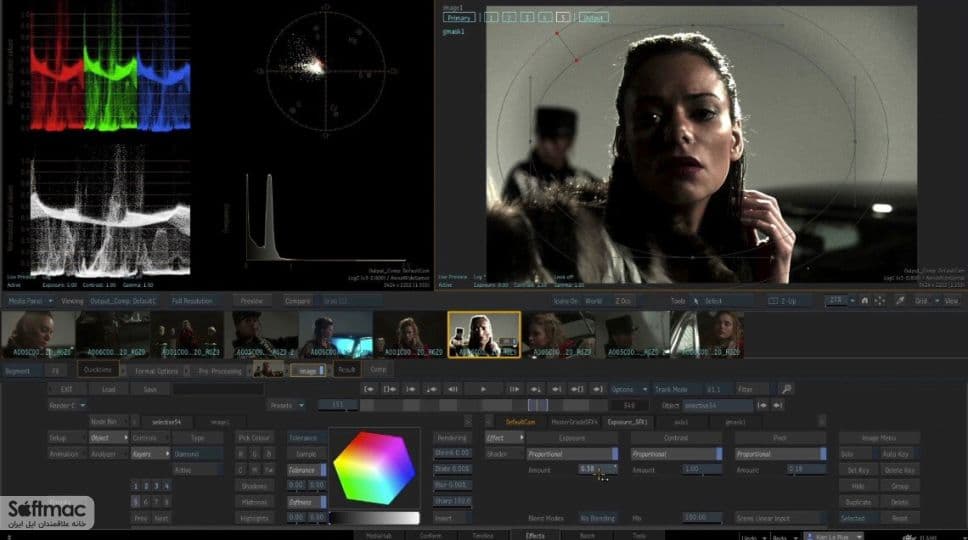Click the B channel button under Pick Colour
The image size is (968, 540).
coord(269,454)
